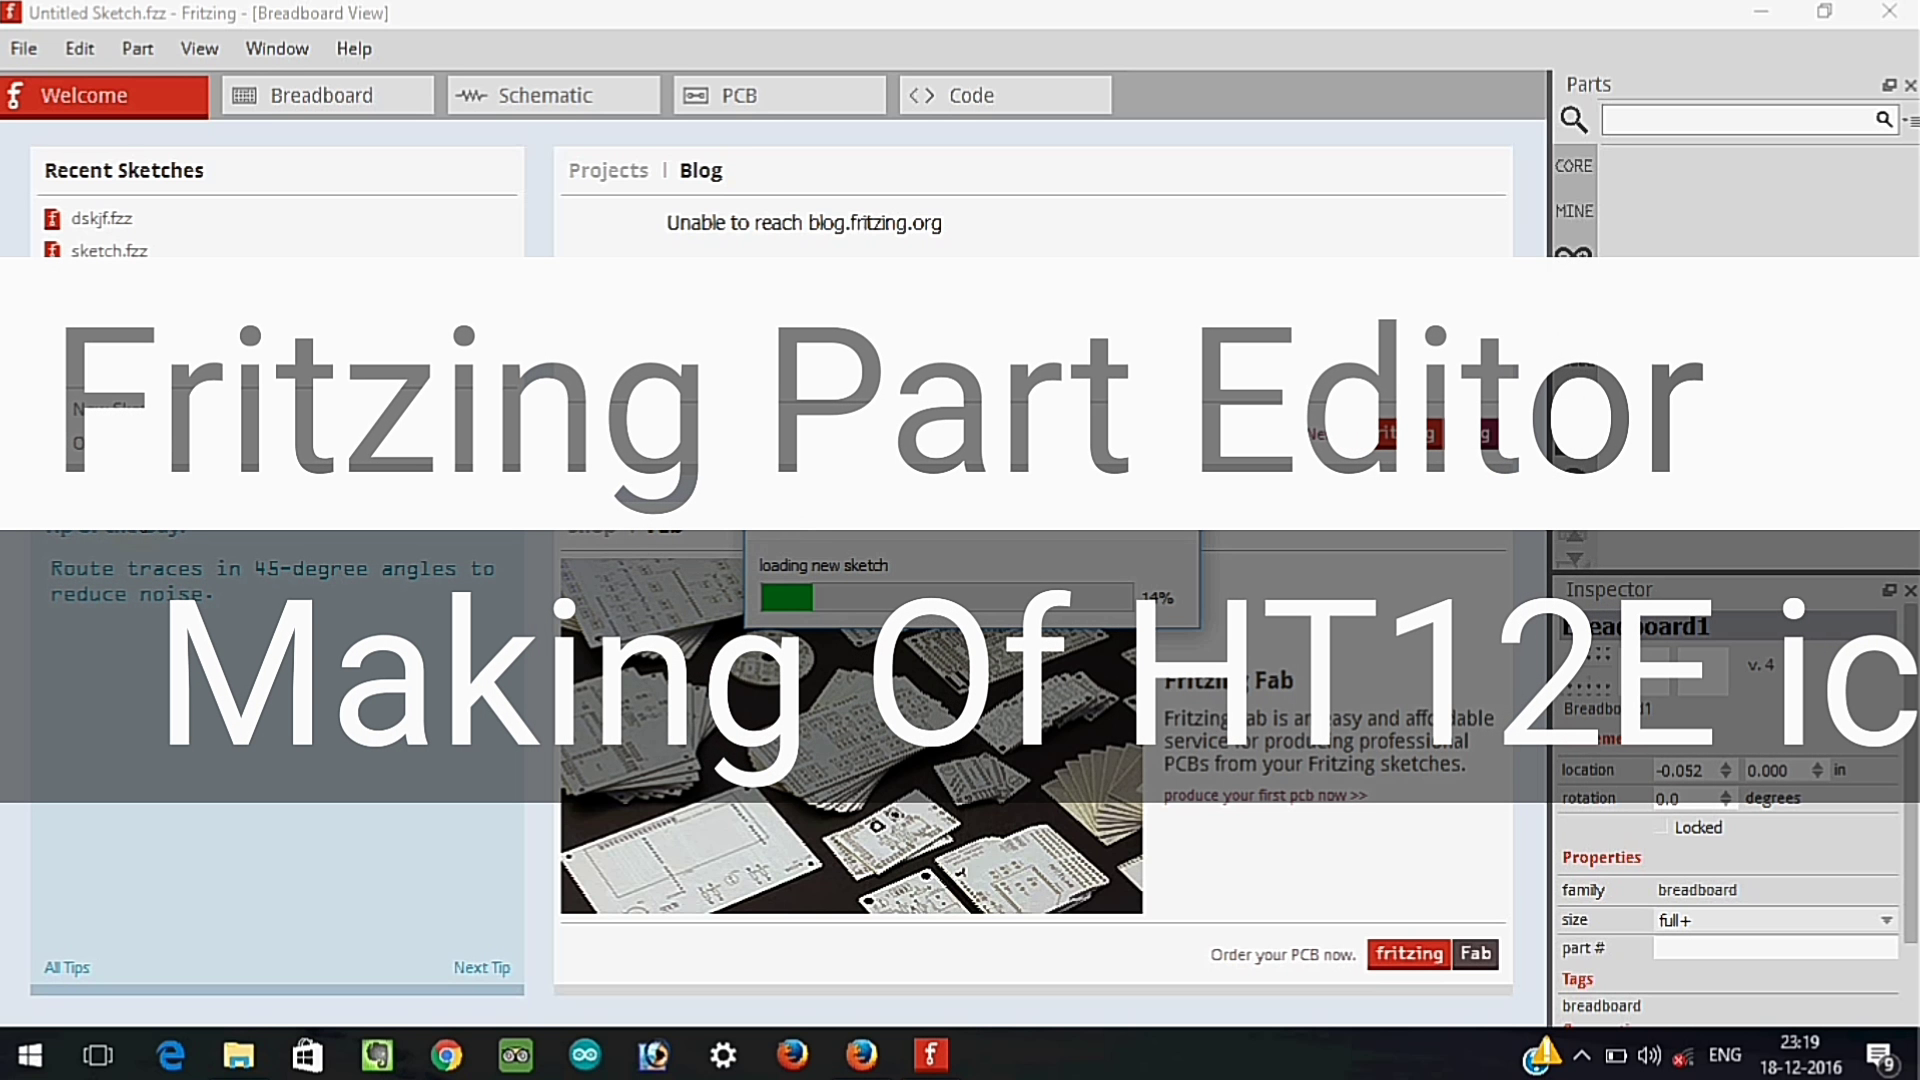The height and width of the screenshot is (1080, 1920).
Task: Open the TripAdvisor app on the taskbar
Action: point(516,1055)
